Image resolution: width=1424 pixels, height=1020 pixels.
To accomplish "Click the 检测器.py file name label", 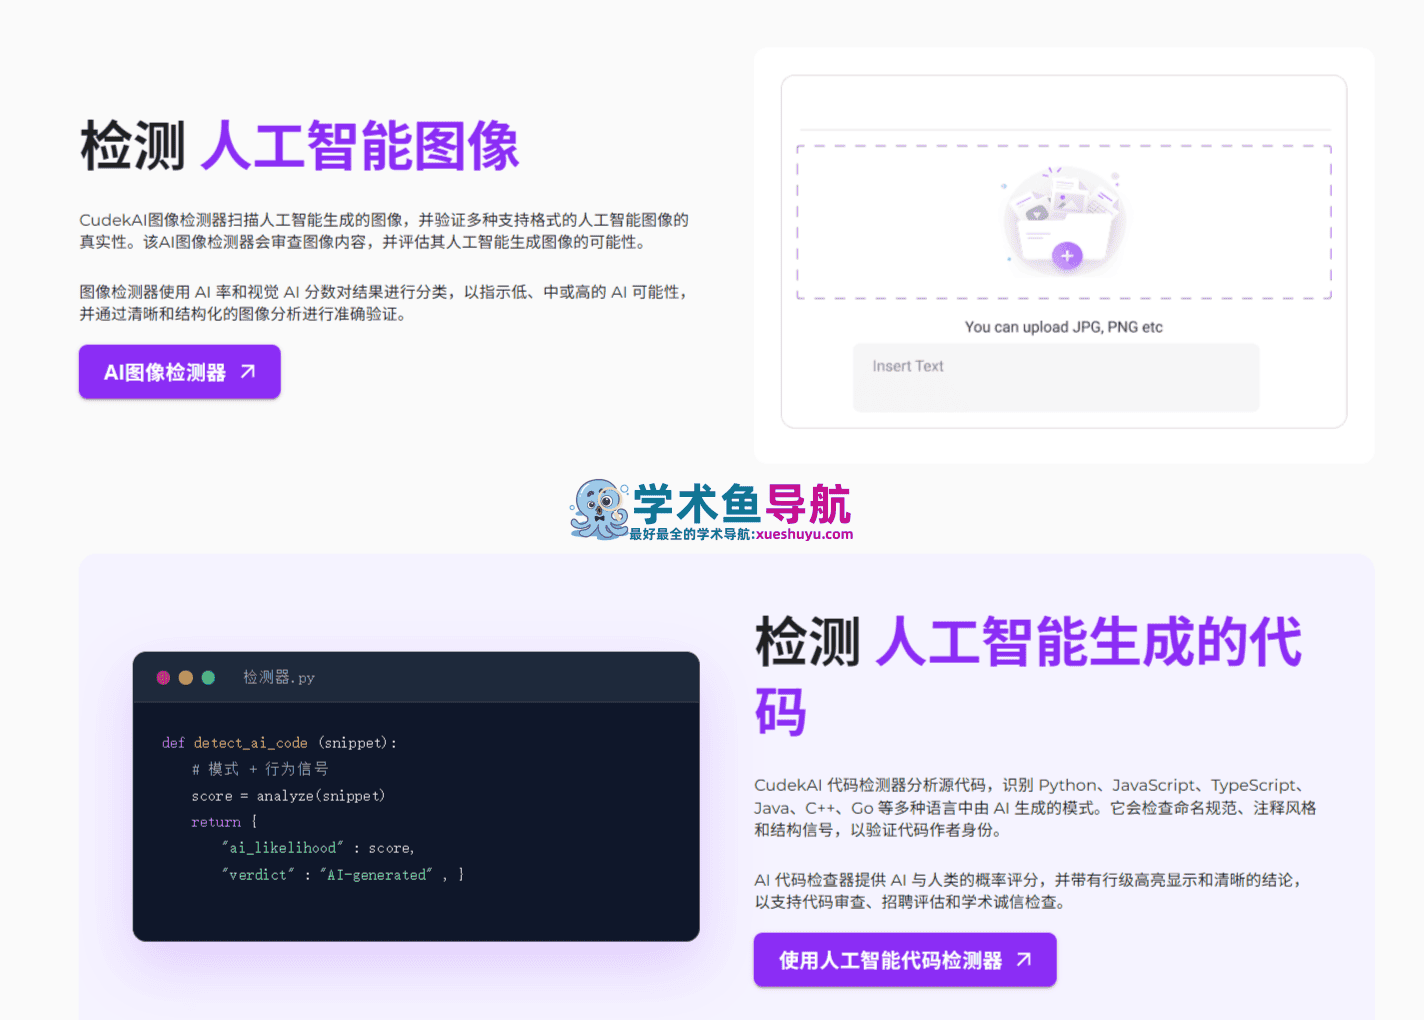I will tap(279, 678).
